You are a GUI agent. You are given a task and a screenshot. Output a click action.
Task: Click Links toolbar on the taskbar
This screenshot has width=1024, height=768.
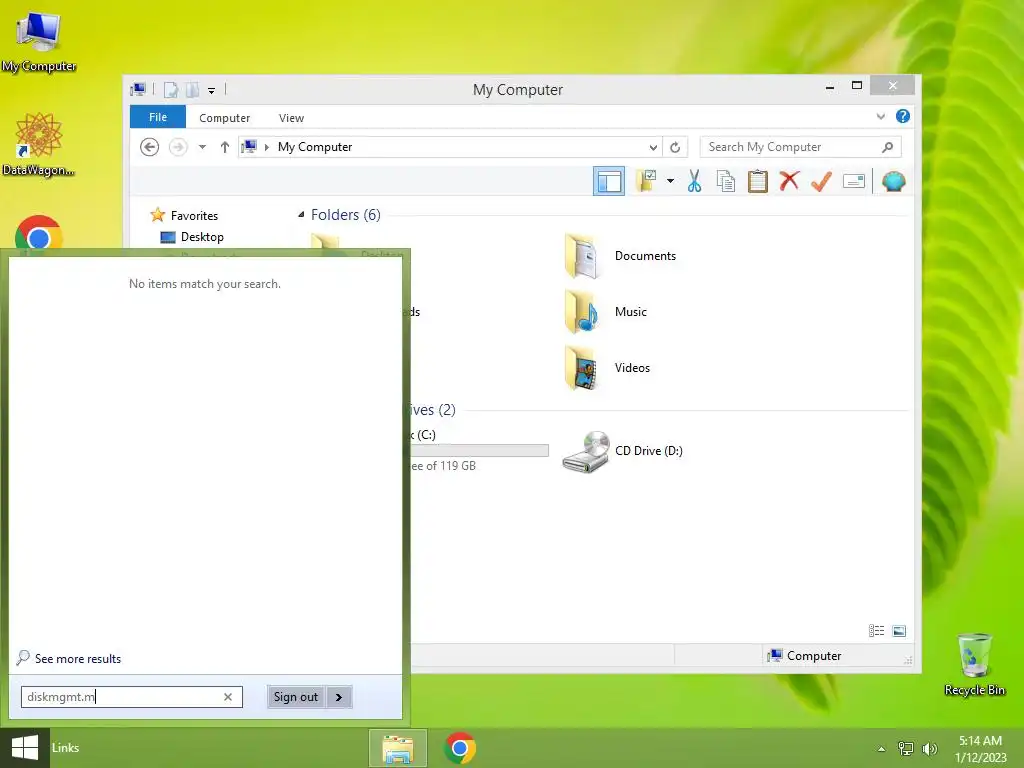point(65,748)
